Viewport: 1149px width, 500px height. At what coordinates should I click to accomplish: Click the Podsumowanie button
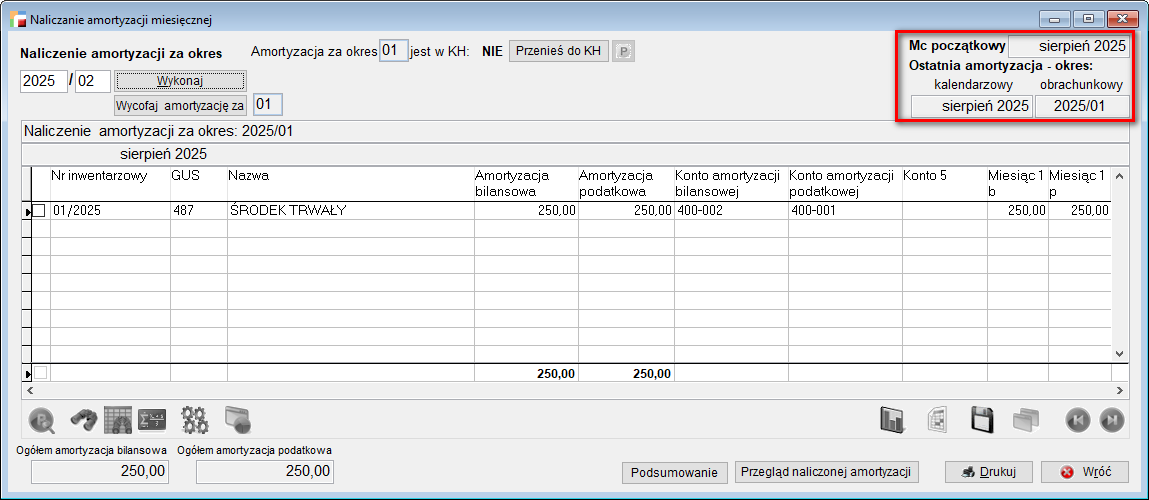(675, 473)
